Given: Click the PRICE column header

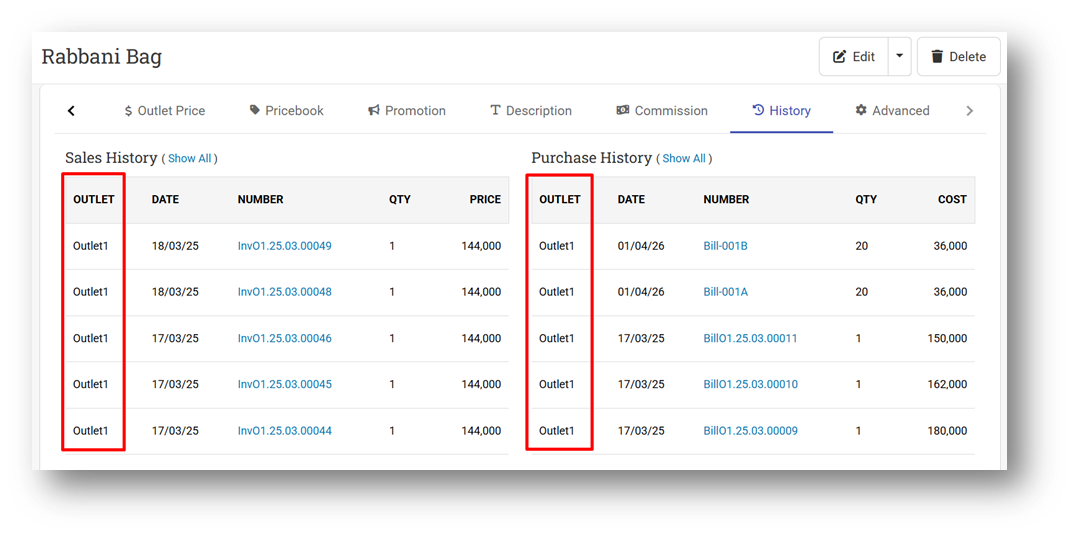Looking at the screenshot, I should coord(485,200).
